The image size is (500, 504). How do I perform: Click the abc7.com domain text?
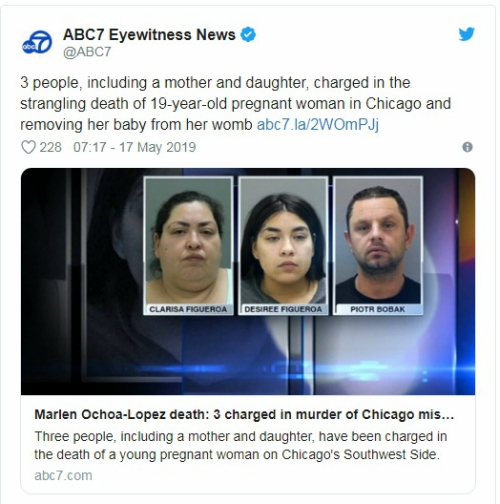pos(63,475)
